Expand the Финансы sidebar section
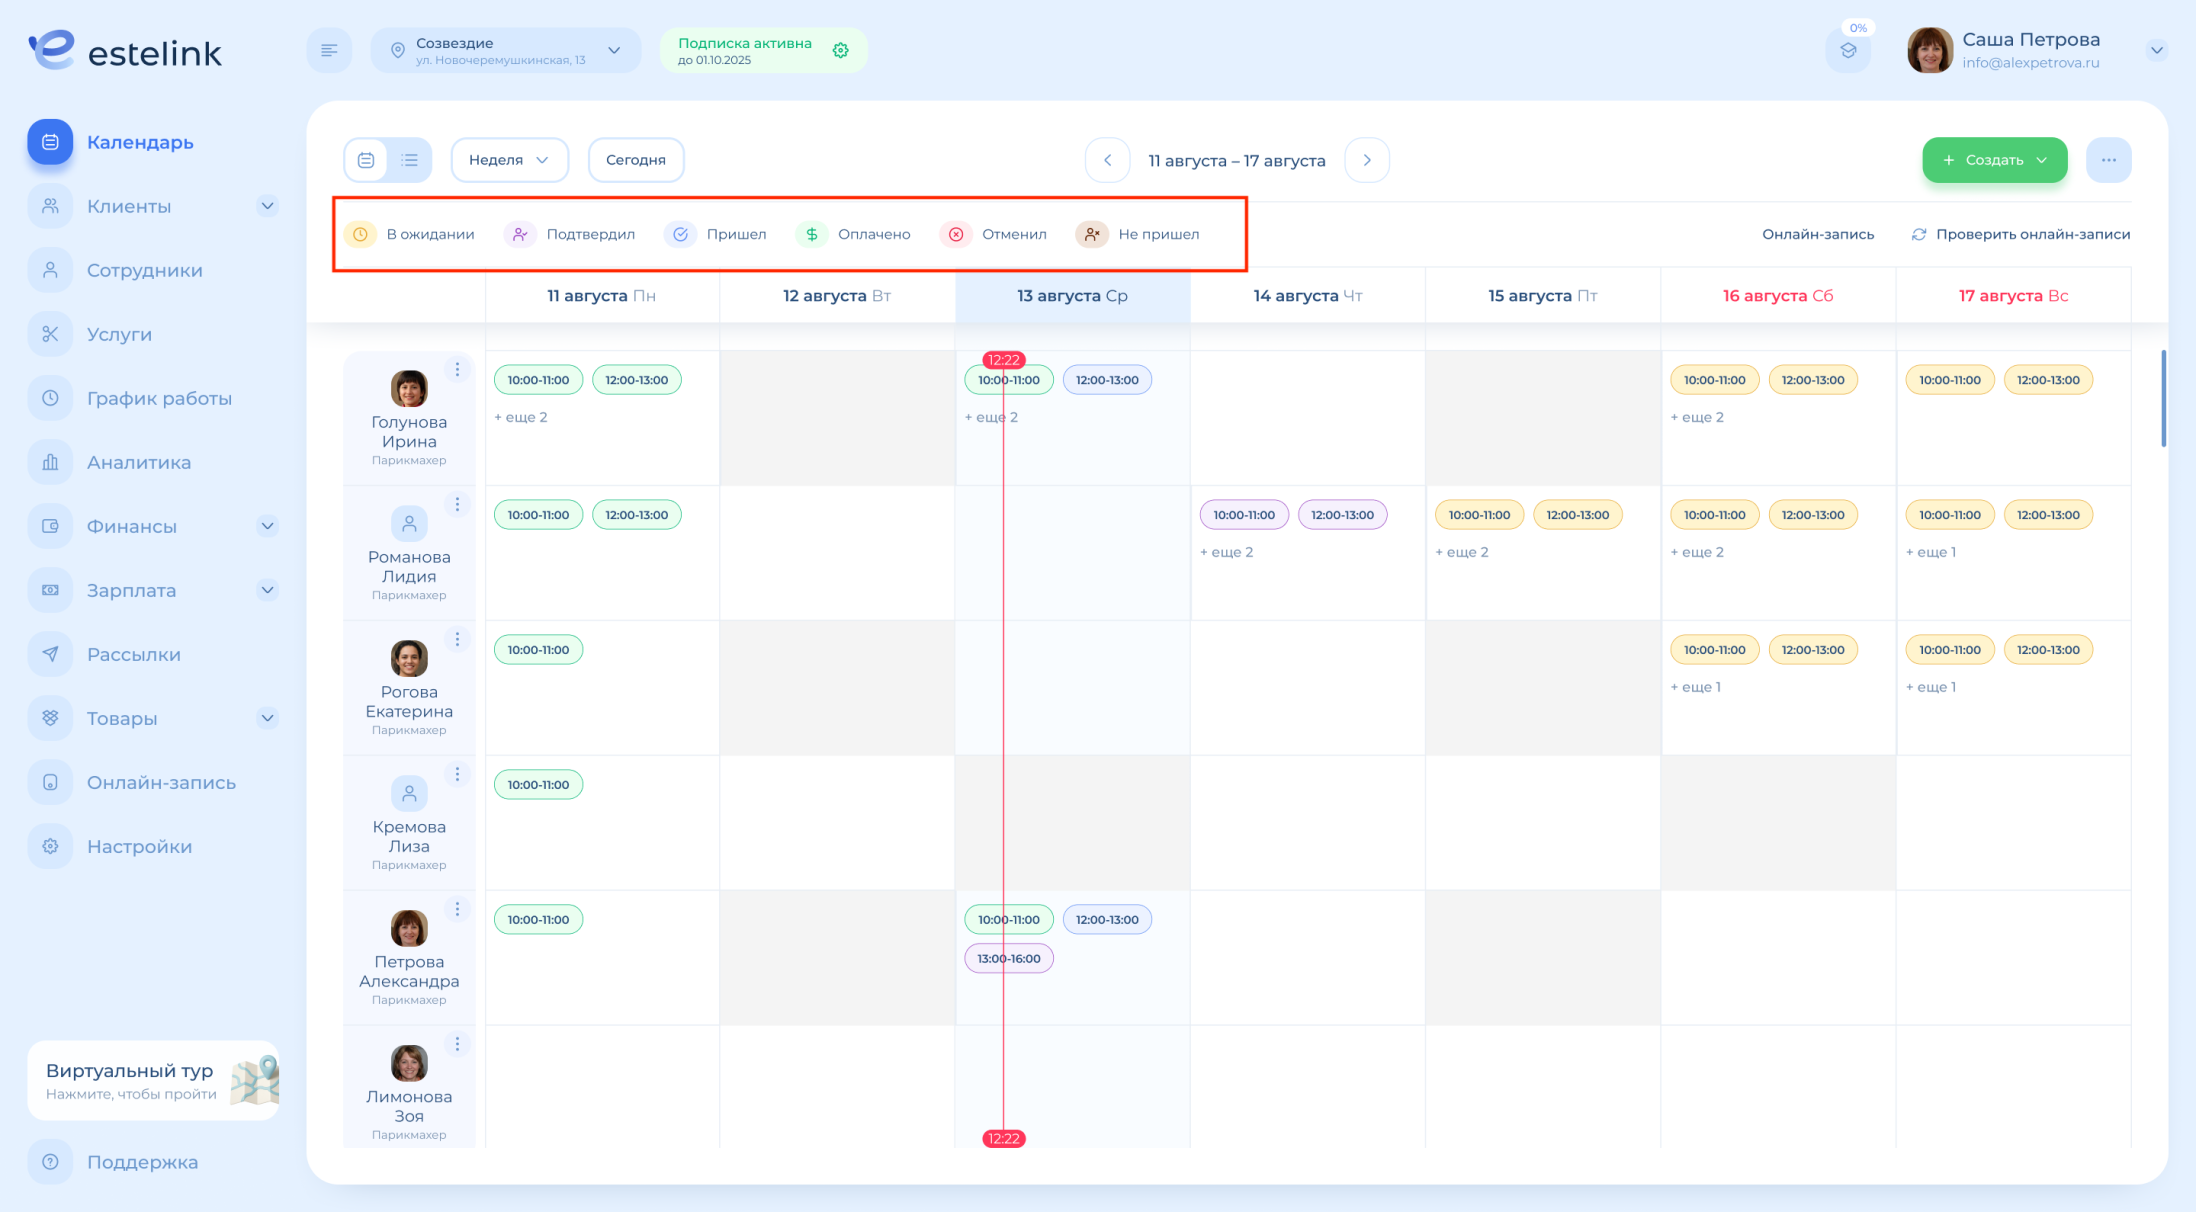 pyautogui.click(x=267, y=526)
